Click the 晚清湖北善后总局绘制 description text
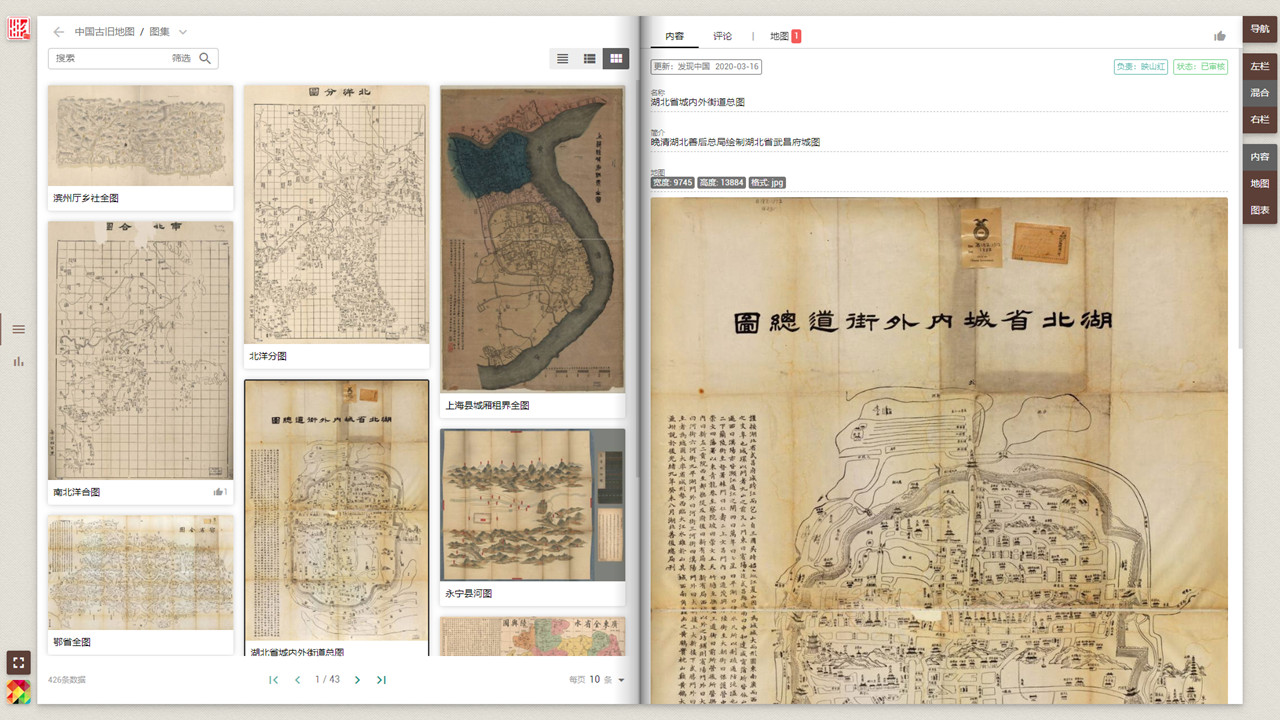 point(736,142)
